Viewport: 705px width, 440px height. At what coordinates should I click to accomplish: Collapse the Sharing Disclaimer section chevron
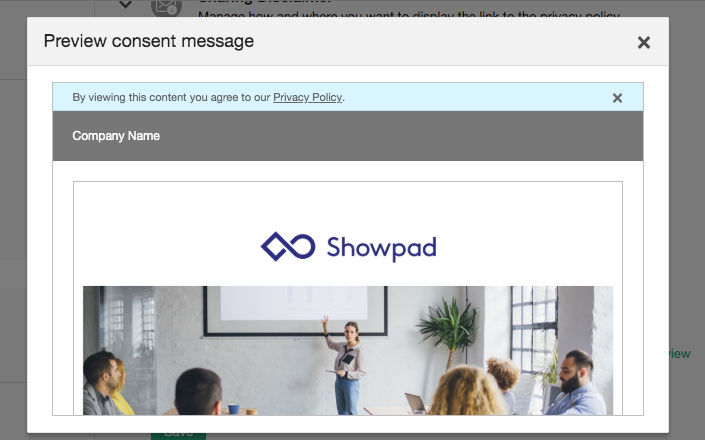125,5
